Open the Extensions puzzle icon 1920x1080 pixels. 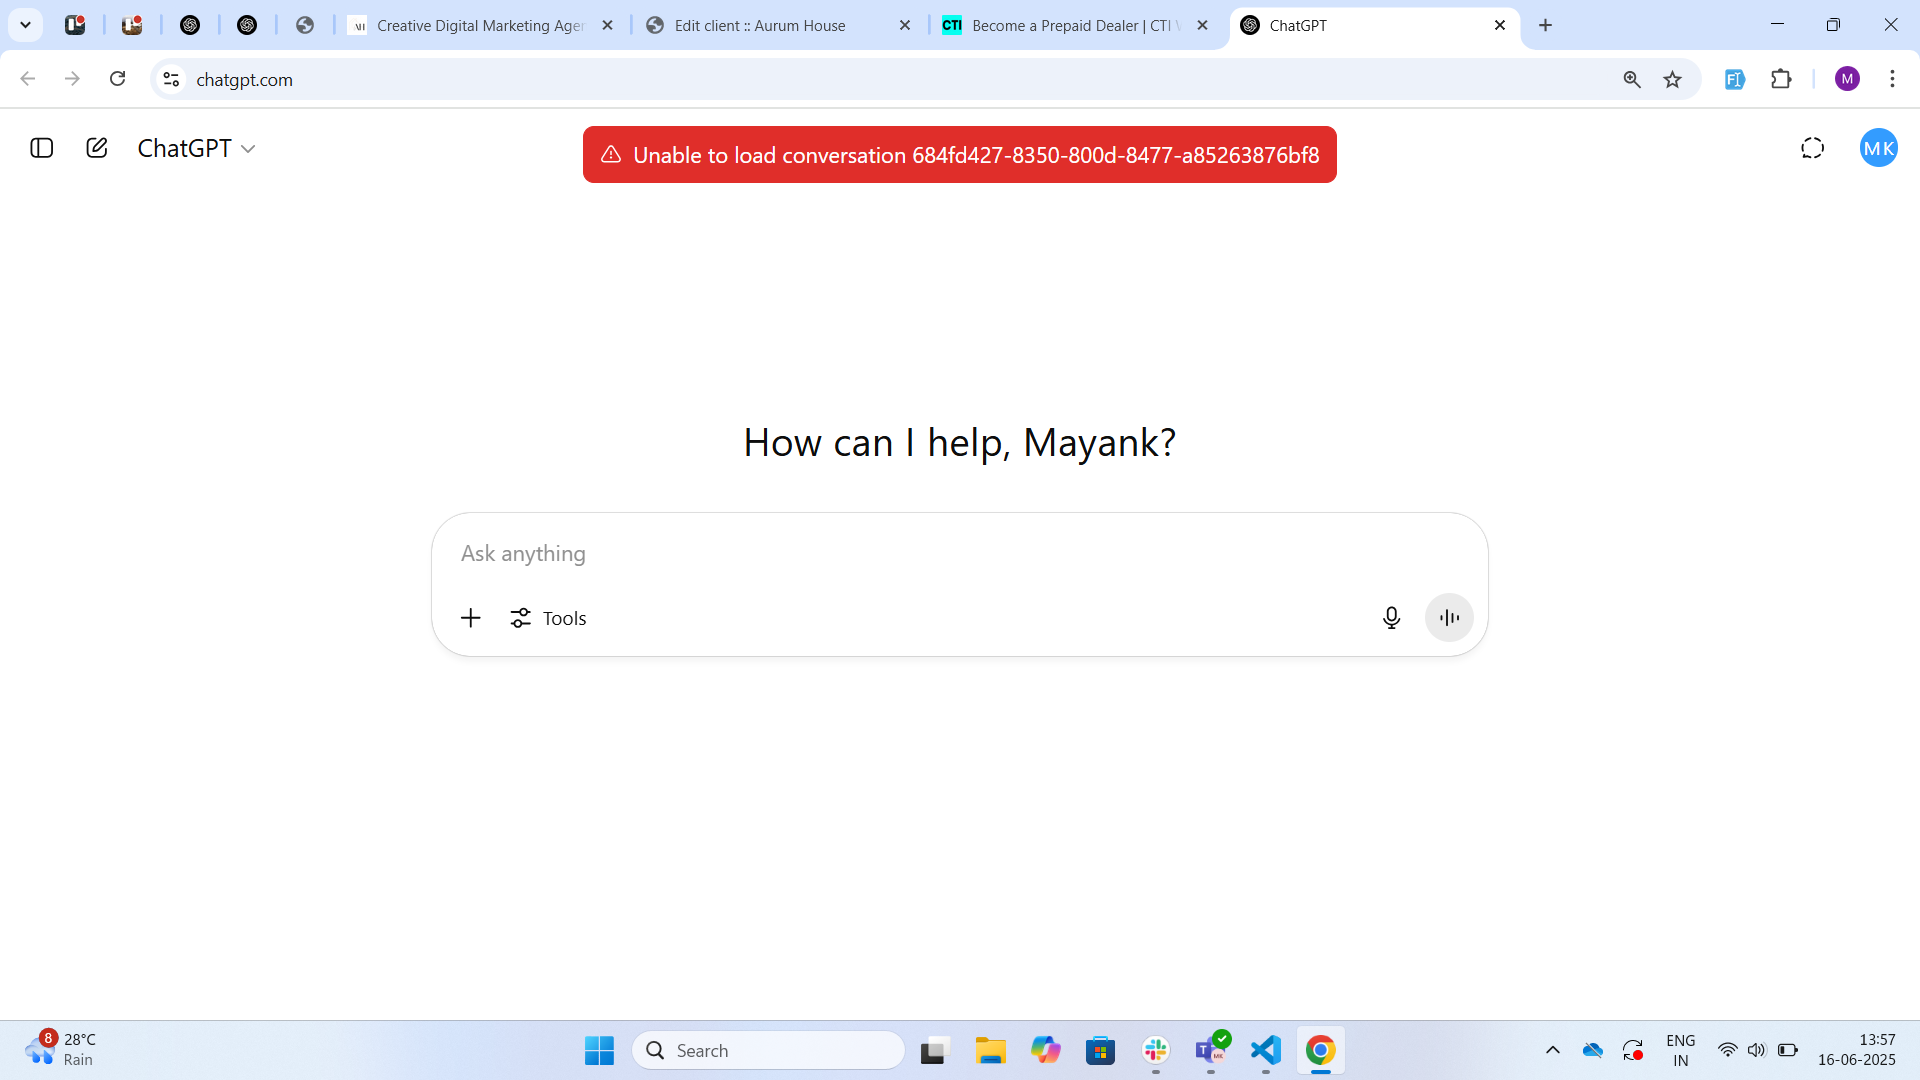(1780, 79)
